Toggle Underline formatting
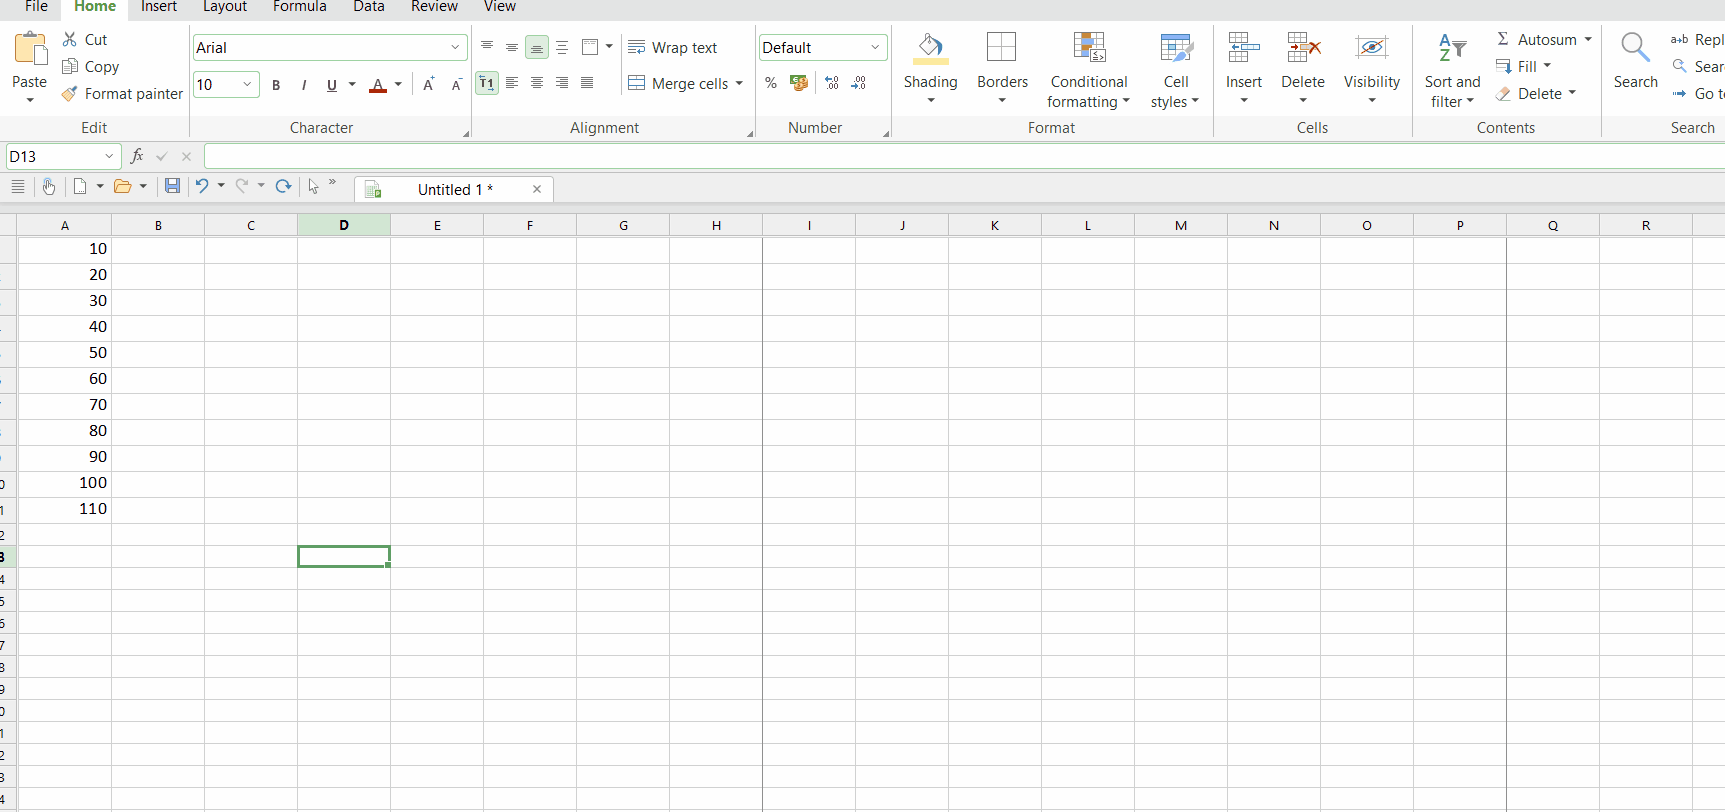Screen dimensions: 1725x812 click(x=332, y=85)
